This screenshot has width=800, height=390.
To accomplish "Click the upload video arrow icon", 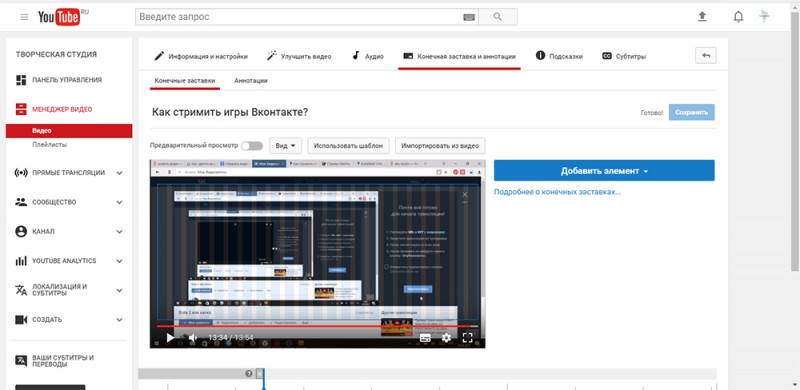I will pyautogui.click(x=702, y=17).
